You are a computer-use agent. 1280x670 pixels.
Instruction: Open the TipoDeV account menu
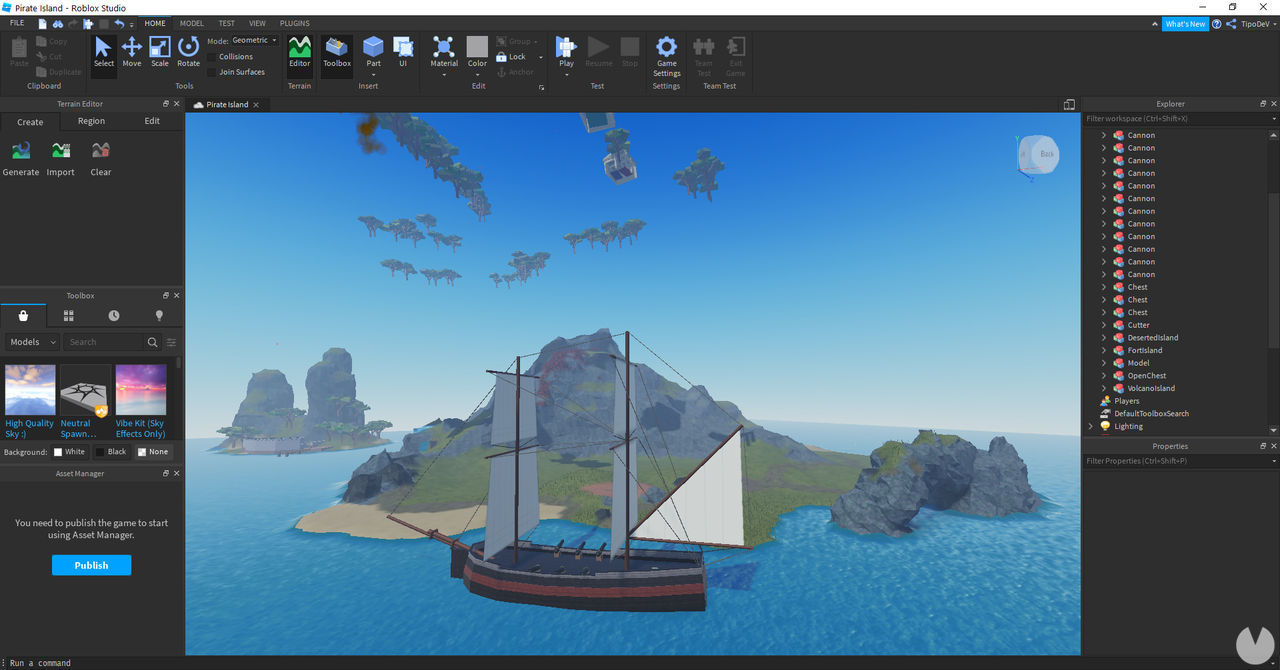(1258, 24)
